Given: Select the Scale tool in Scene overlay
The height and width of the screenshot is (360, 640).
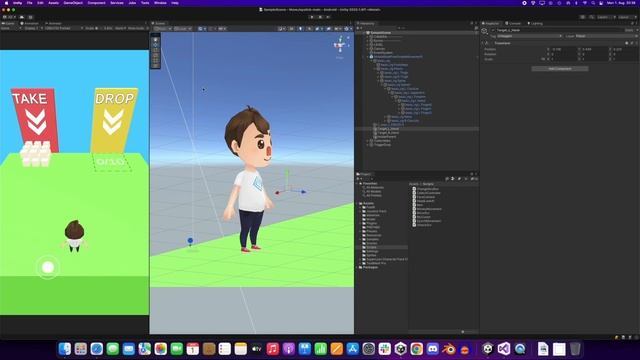Looking at the screenshot, I should [156, 56].
